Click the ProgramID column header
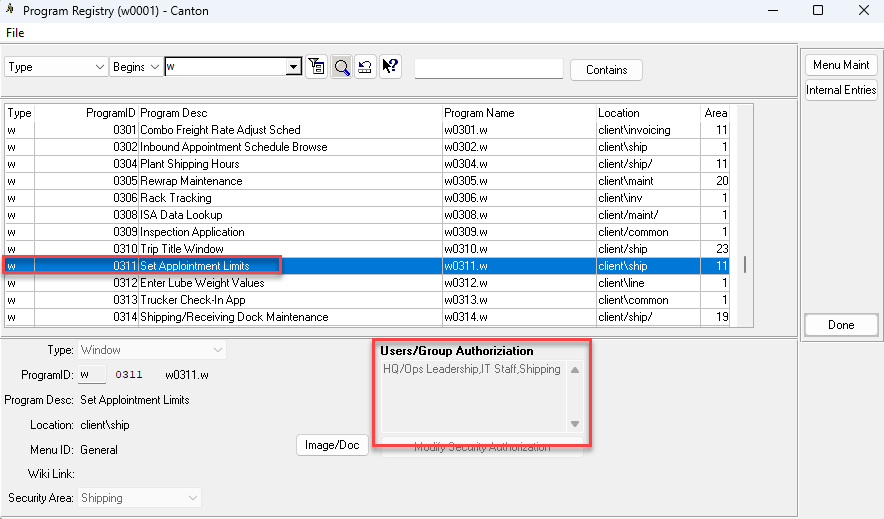Viewport: 884px width, 519px height. pyautogui.click(x=86, y=113)
